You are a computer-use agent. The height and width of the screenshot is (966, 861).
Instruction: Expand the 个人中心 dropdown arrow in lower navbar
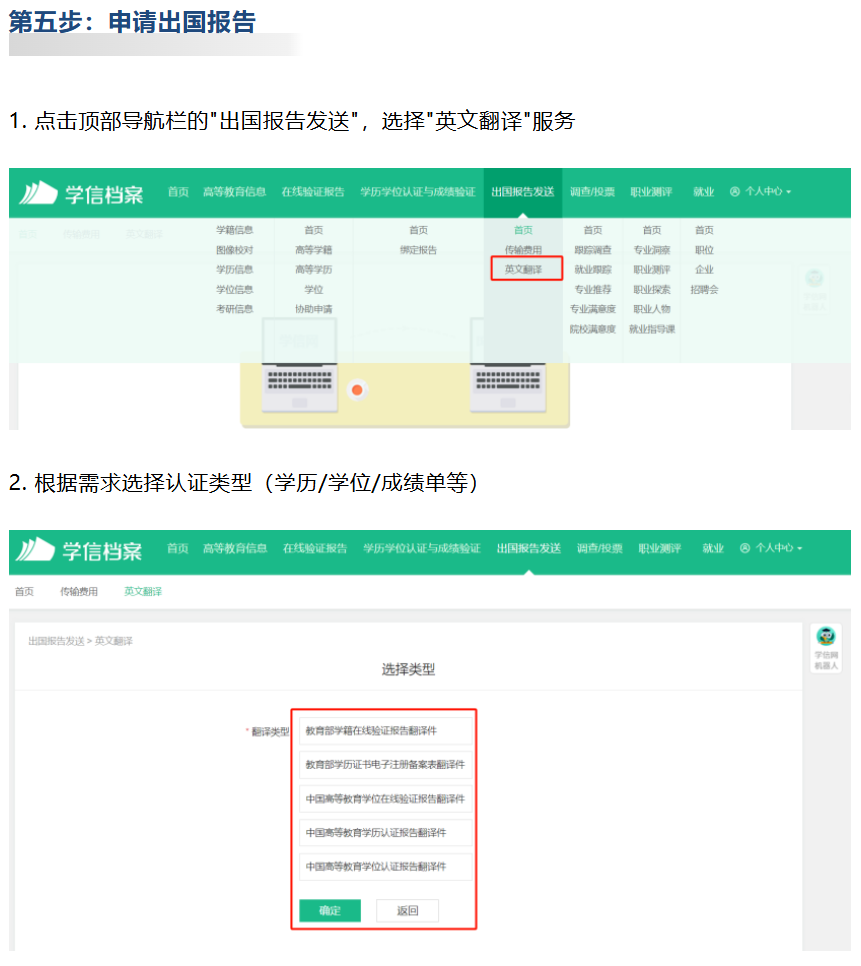[x=799, y=549]
